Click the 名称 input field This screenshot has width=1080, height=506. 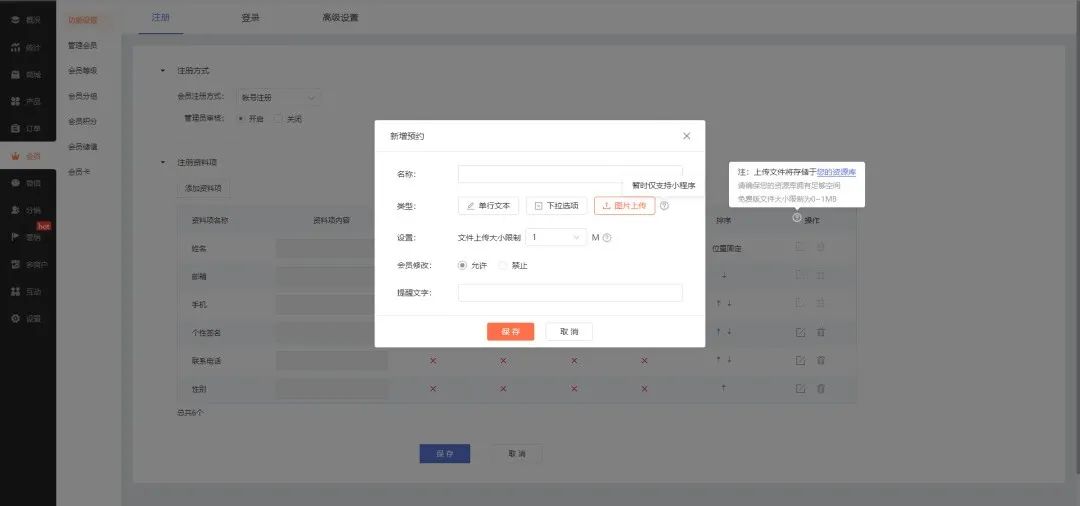[x=570, y=174]
